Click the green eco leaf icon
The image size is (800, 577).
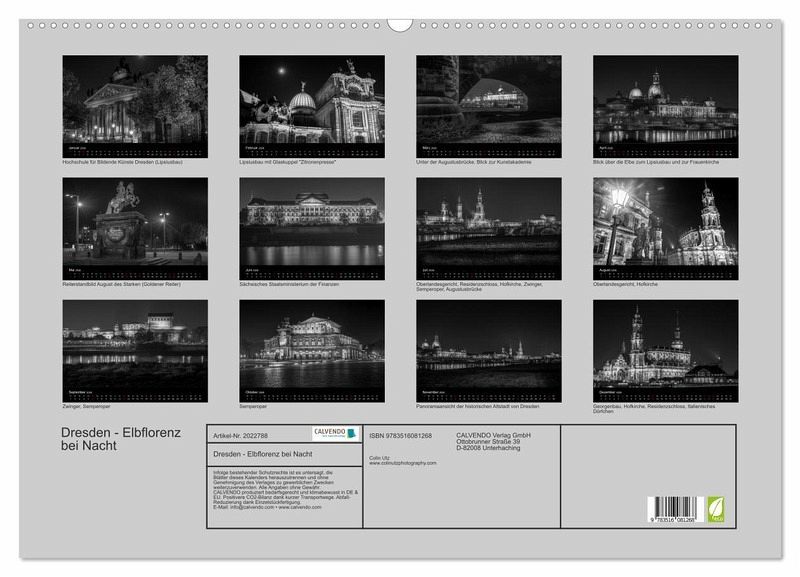pyautogui.click(x=717, y=509)
